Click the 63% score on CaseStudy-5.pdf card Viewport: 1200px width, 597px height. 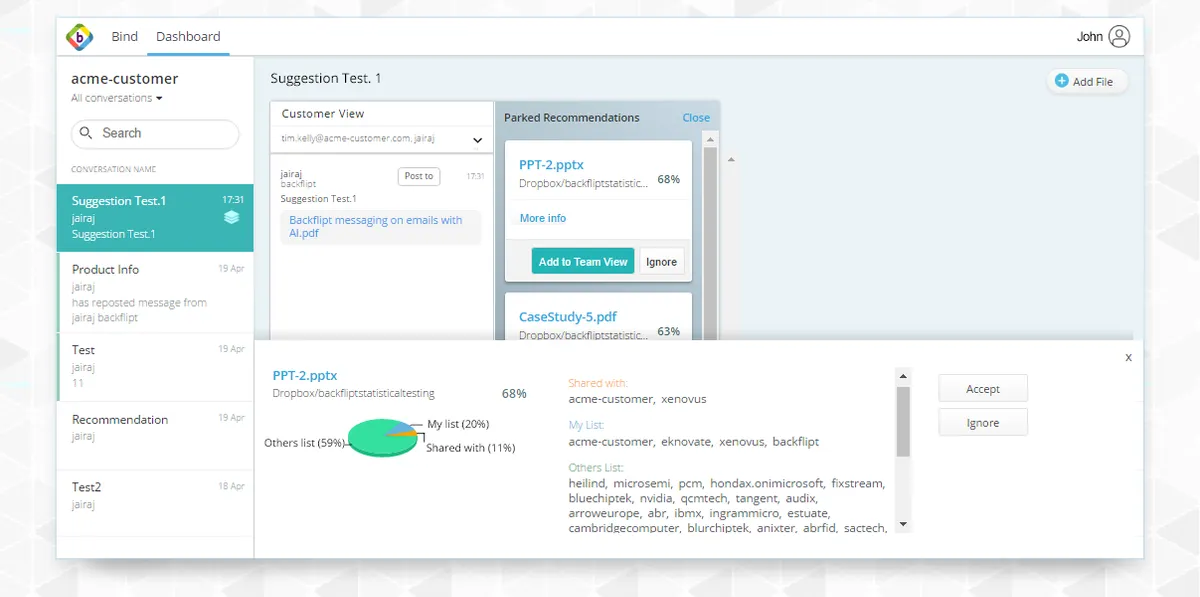pyautogui.click(x=668, y=331)
